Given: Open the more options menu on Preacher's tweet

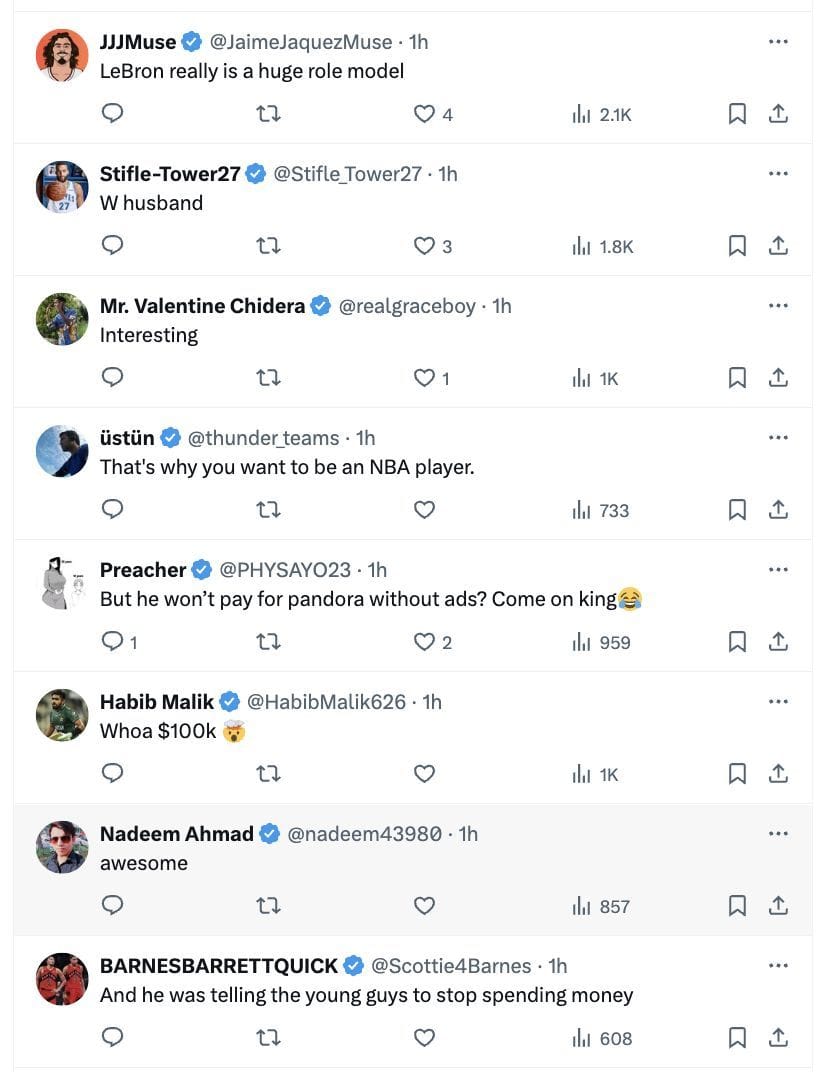Looking at the screenshot, I should pos(778,568).
